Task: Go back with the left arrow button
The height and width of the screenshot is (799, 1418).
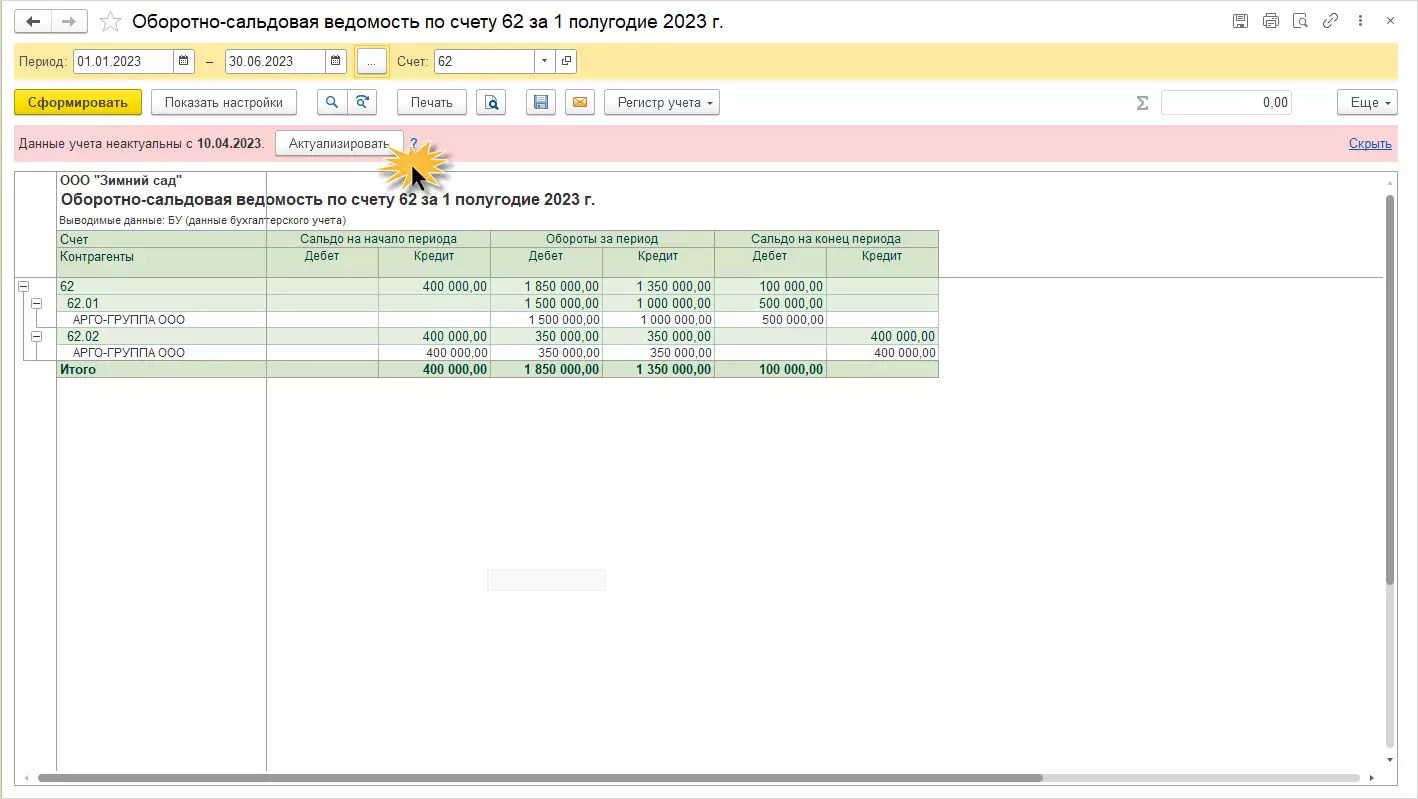Action: click(33, 21)
